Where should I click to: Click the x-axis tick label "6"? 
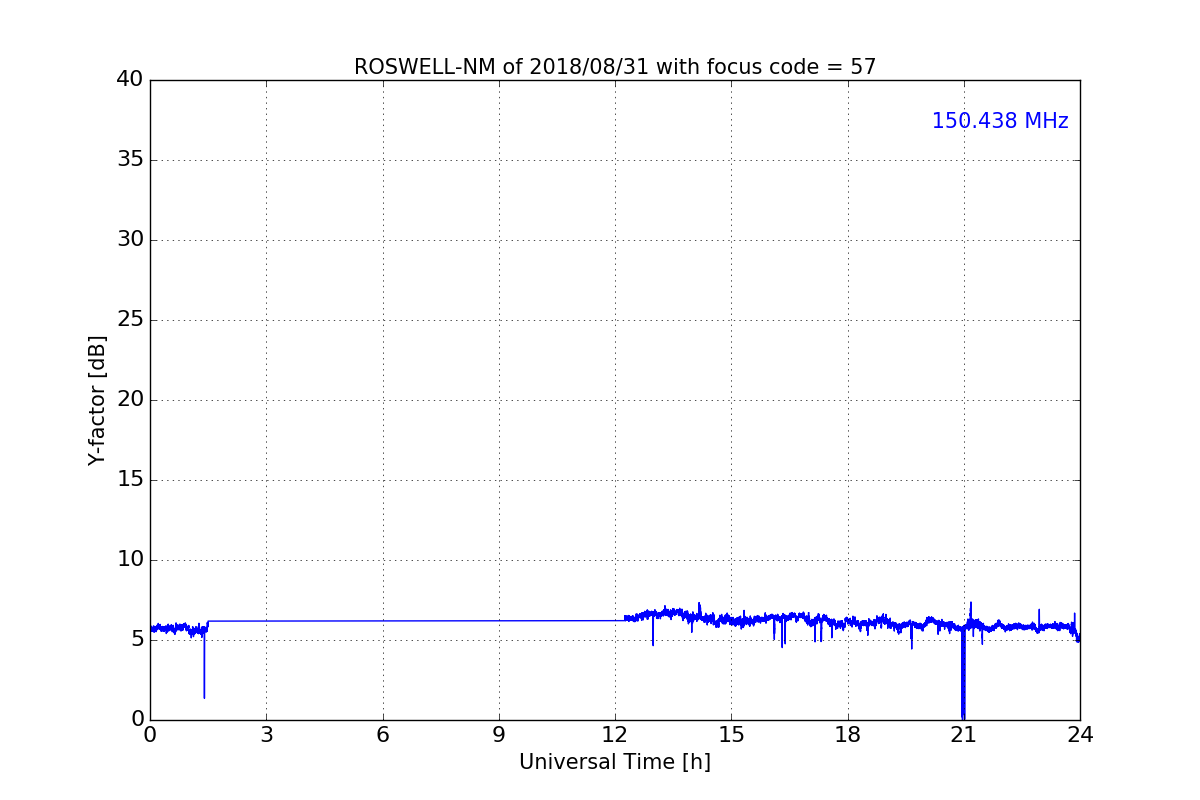[383, 735]
